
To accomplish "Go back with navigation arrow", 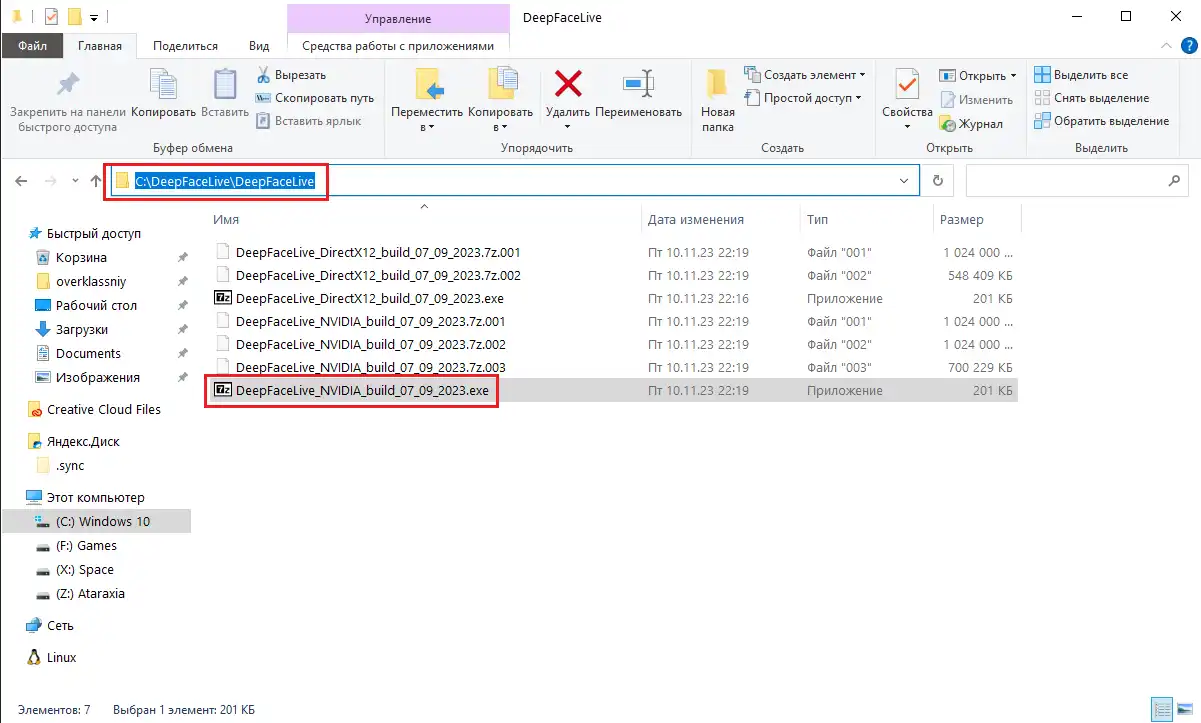I will [22, 181].
